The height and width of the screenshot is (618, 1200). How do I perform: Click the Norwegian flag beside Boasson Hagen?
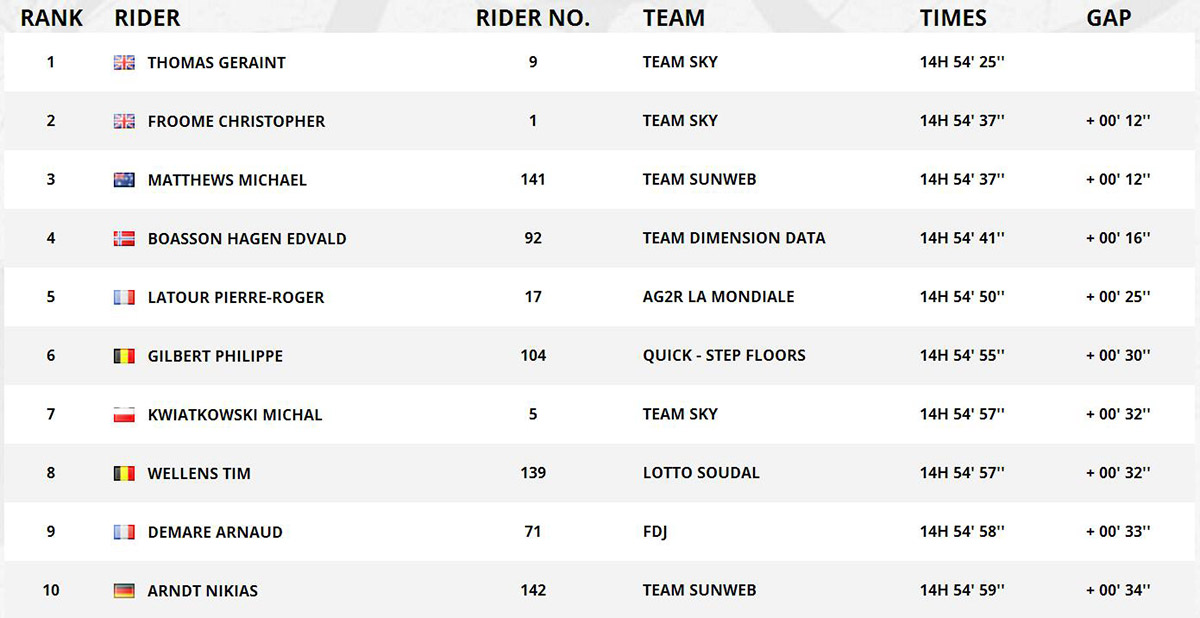124,239
